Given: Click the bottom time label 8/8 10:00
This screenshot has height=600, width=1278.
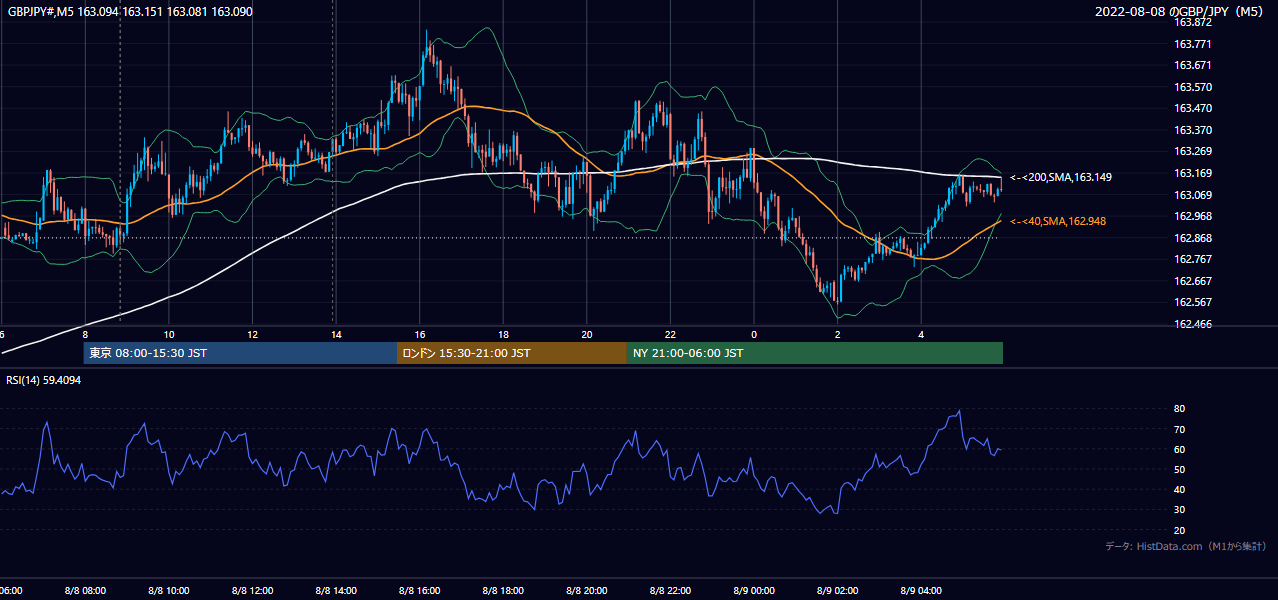Looking at the screenshot, I should coord(169,591).
